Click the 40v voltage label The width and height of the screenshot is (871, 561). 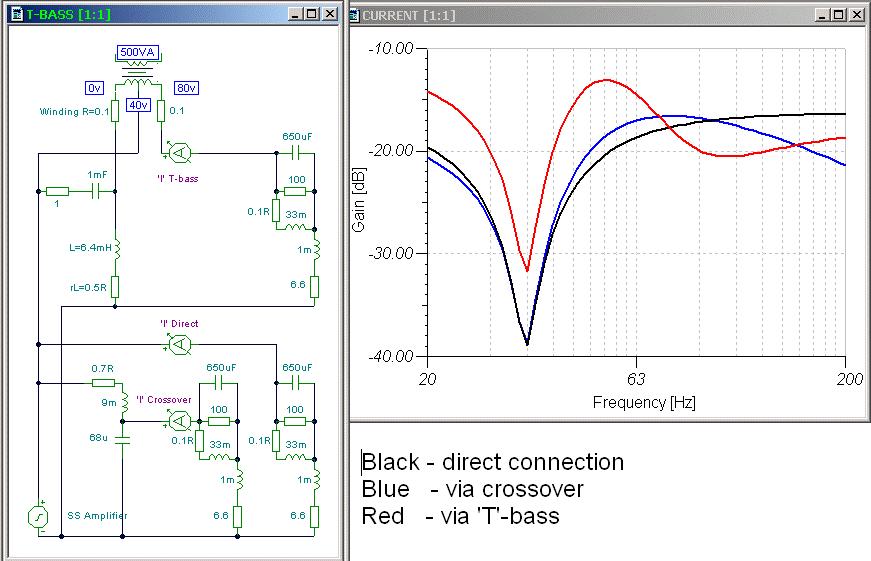coord(138,104)
